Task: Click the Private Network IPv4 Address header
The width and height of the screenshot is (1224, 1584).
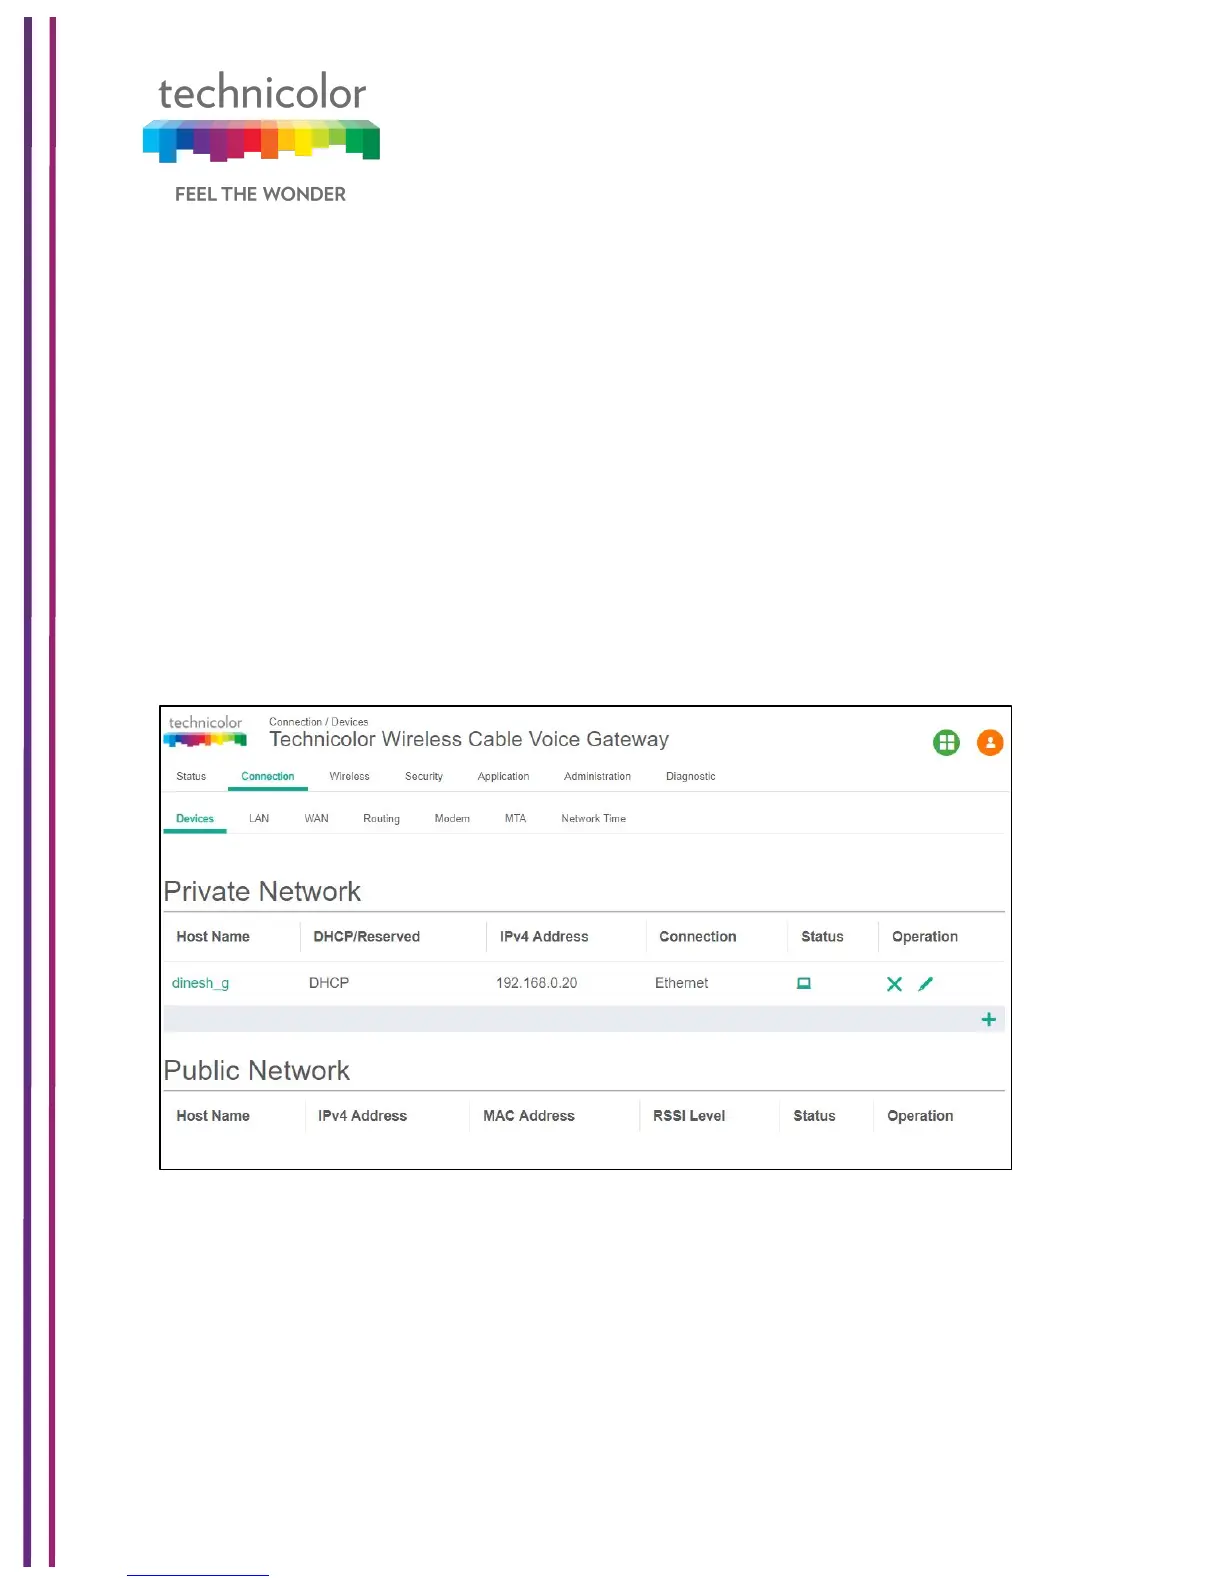Action: (x=544, y=937)
